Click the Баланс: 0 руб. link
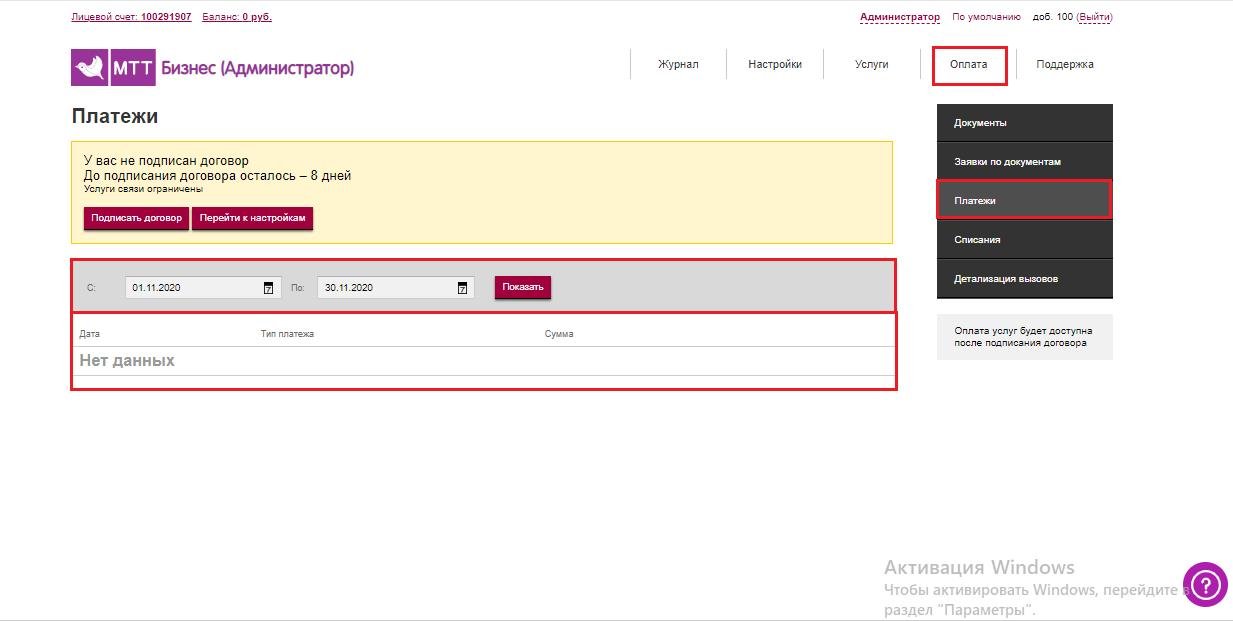This screenshot has height=621, width=1233. [x=237, y=17]
